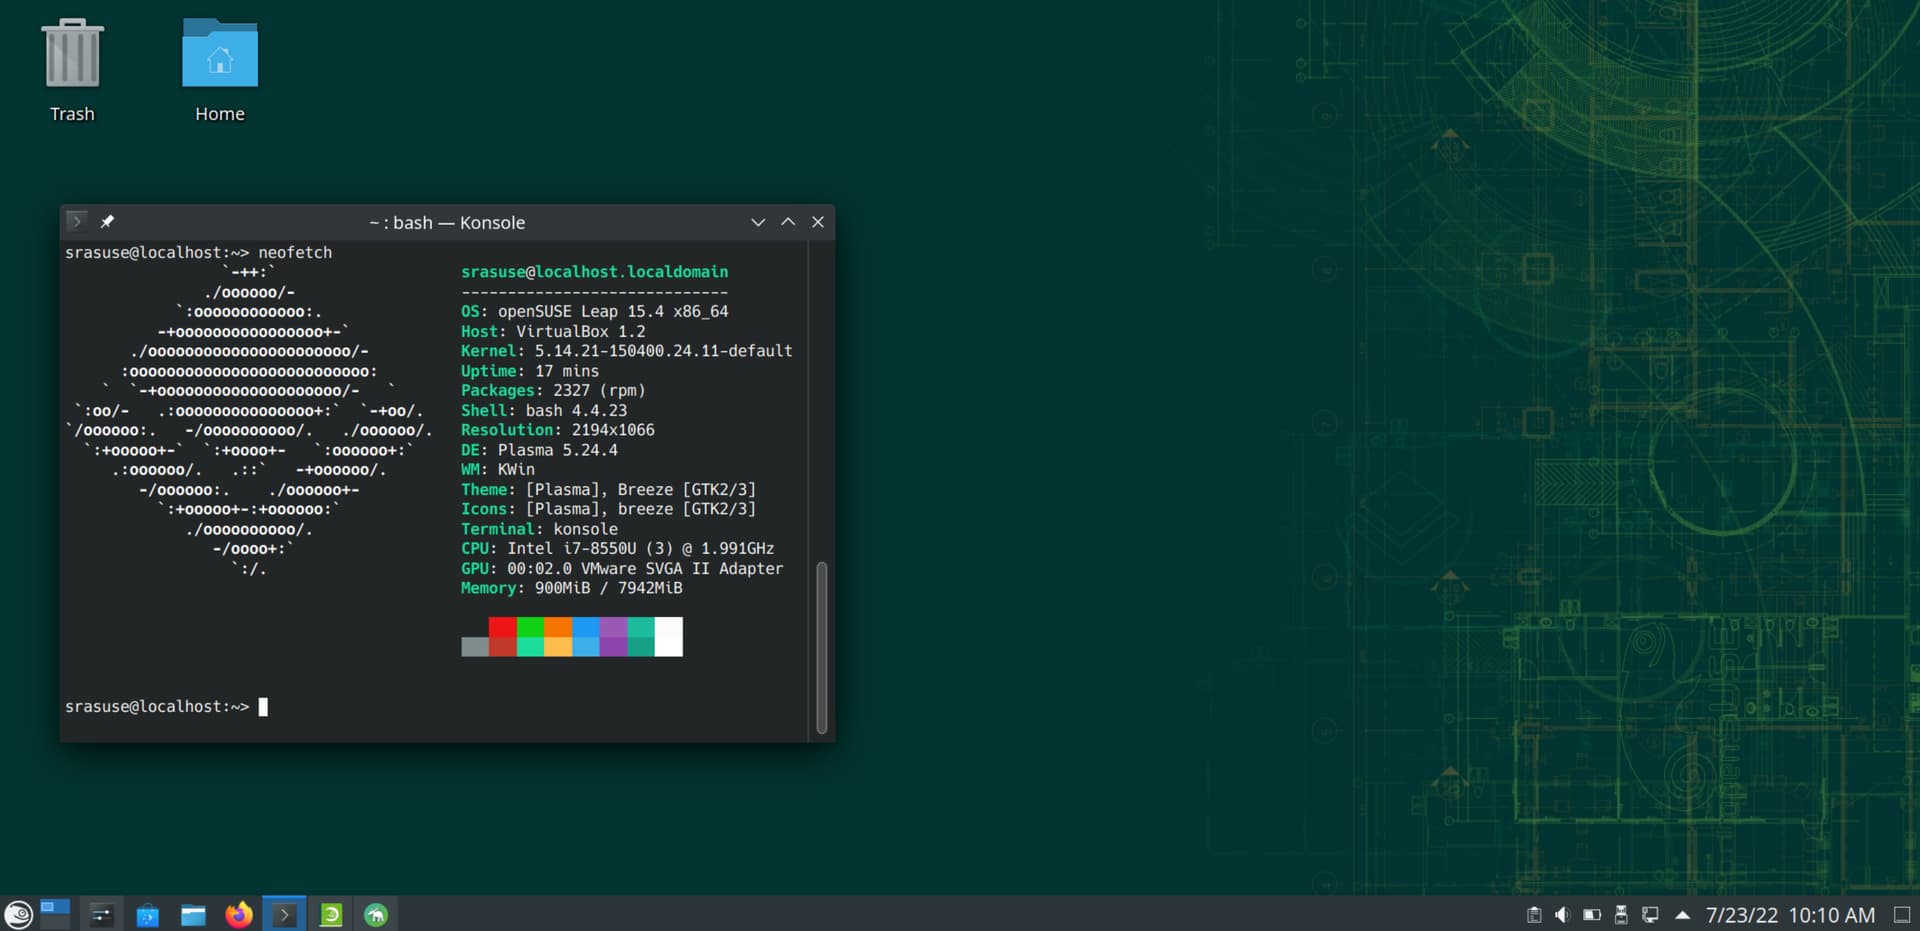
Task: Switch to the second virtual desktop in pager
Action: 55,921
